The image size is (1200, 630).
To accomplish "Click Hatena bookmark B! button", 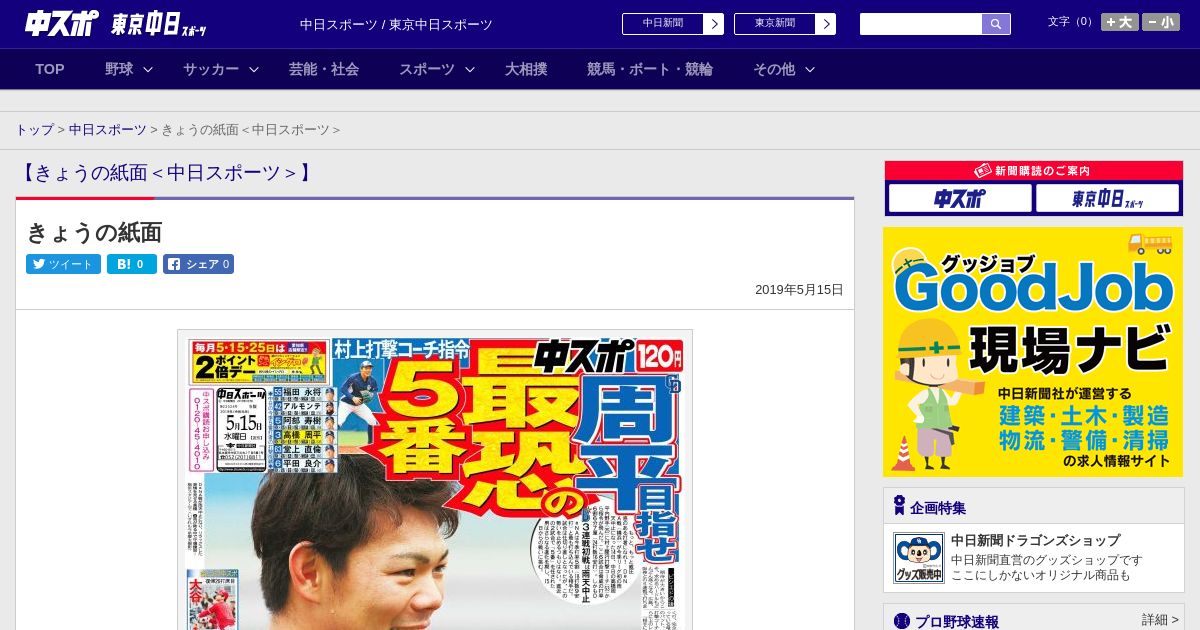I will [132, 264].
